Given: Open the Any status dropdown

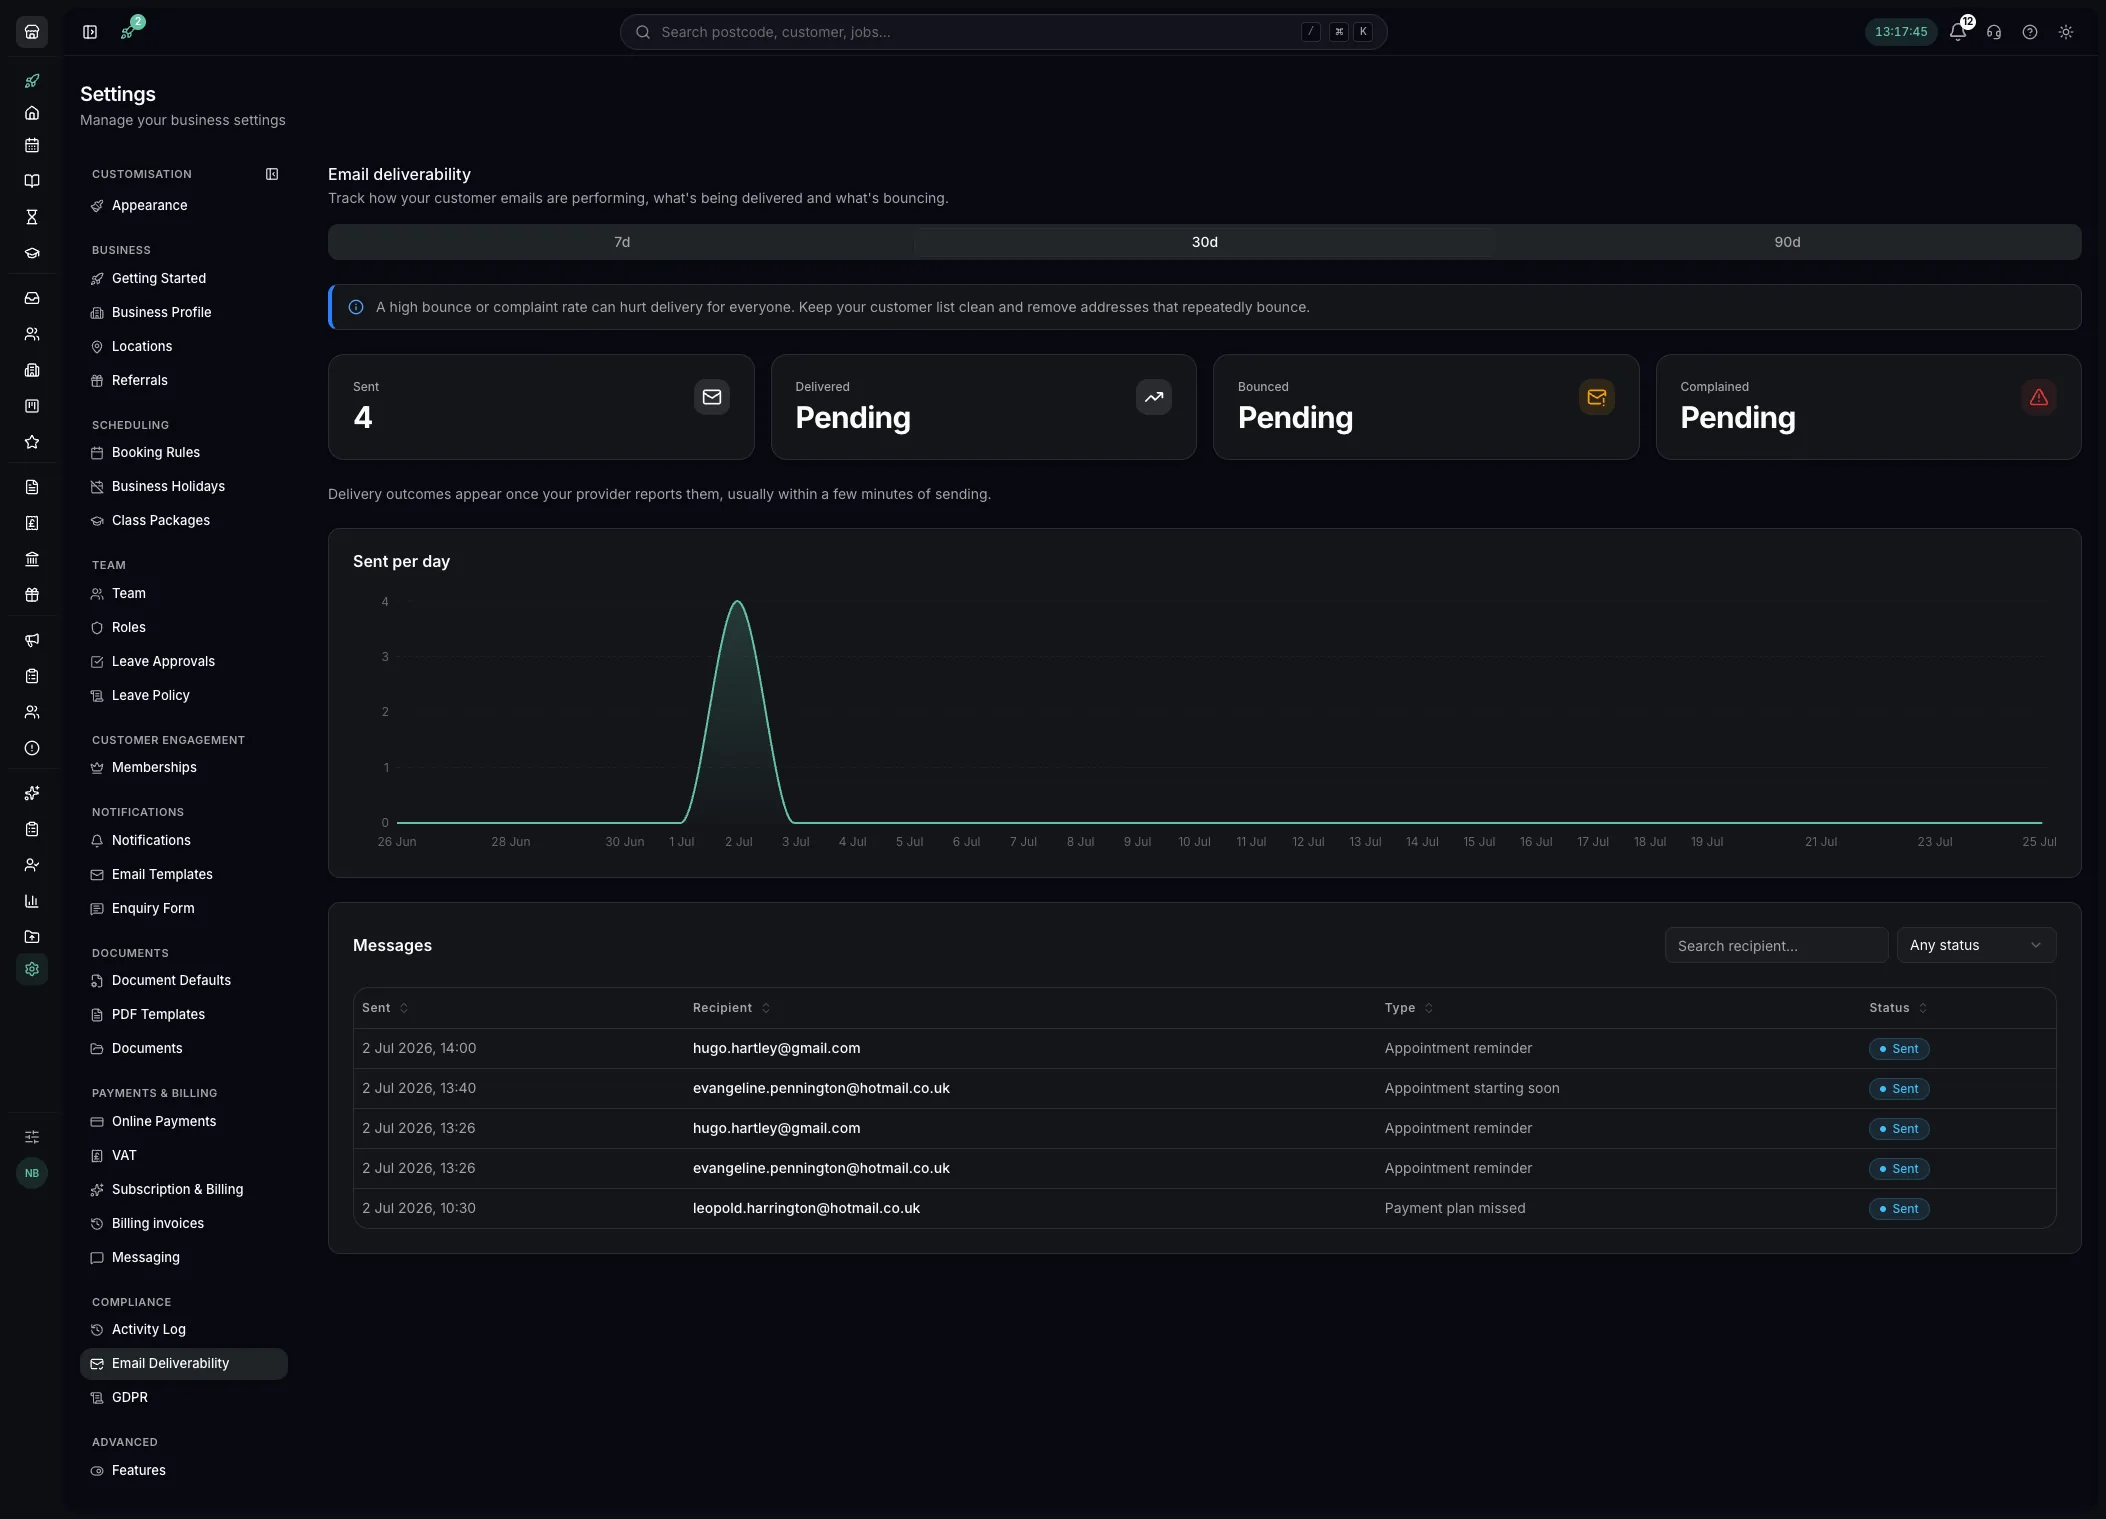Looking at the screenshot, I should (1976, 945).
